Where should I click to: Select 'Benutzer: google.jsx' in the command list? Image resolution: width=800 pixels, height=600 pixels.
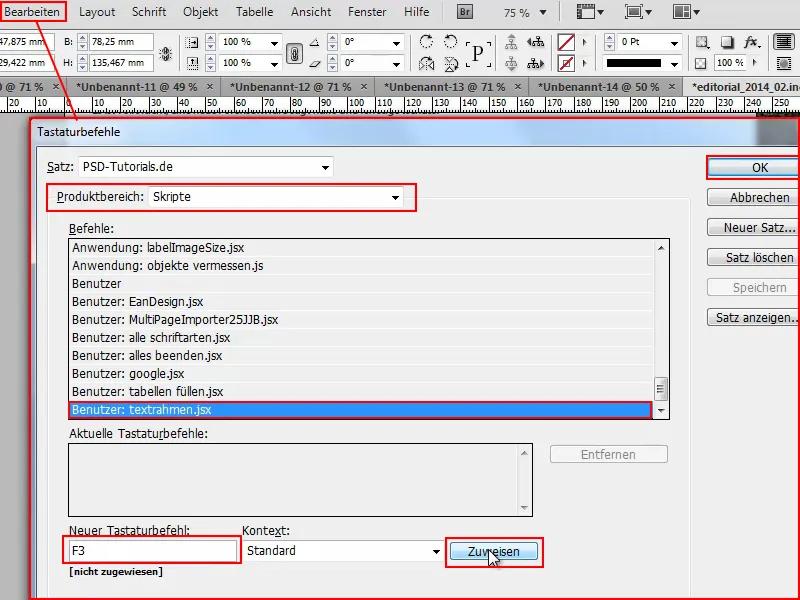(x=360, y=374)
